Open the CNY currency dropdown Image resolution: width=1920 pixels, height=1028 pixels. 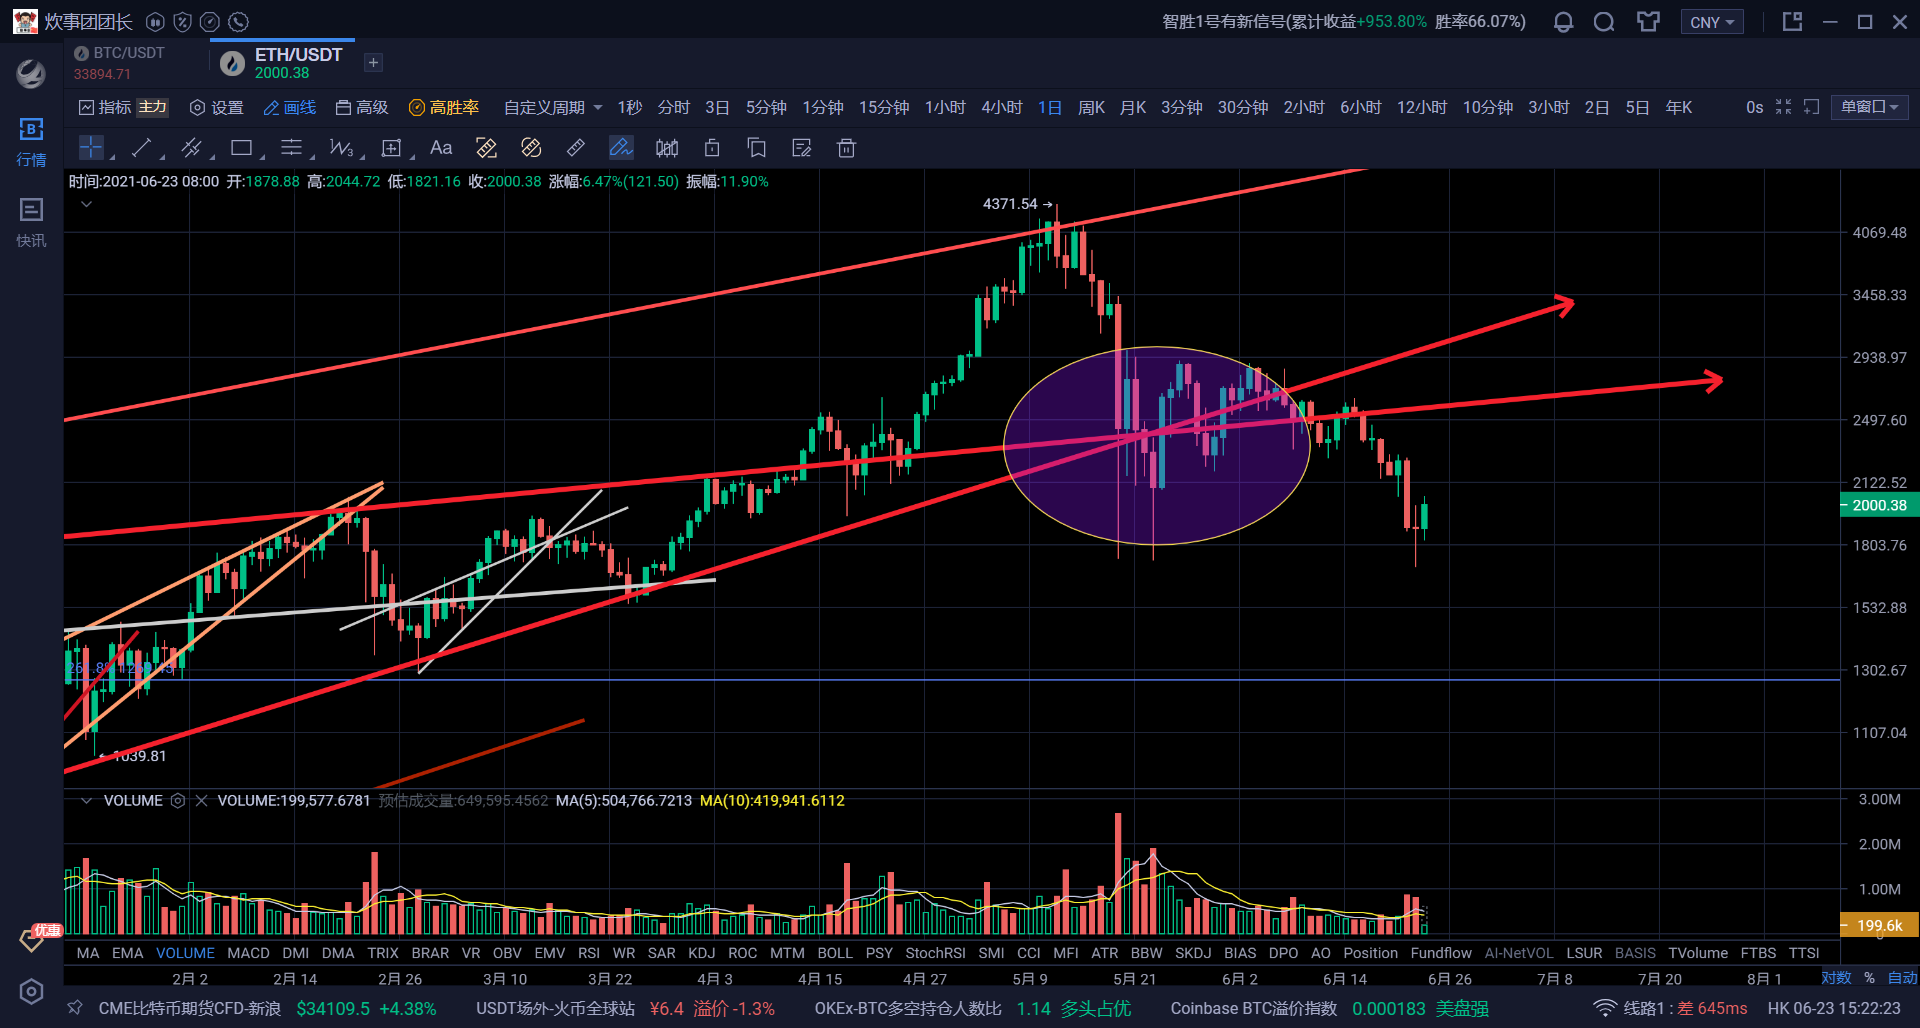[1712, 22]
